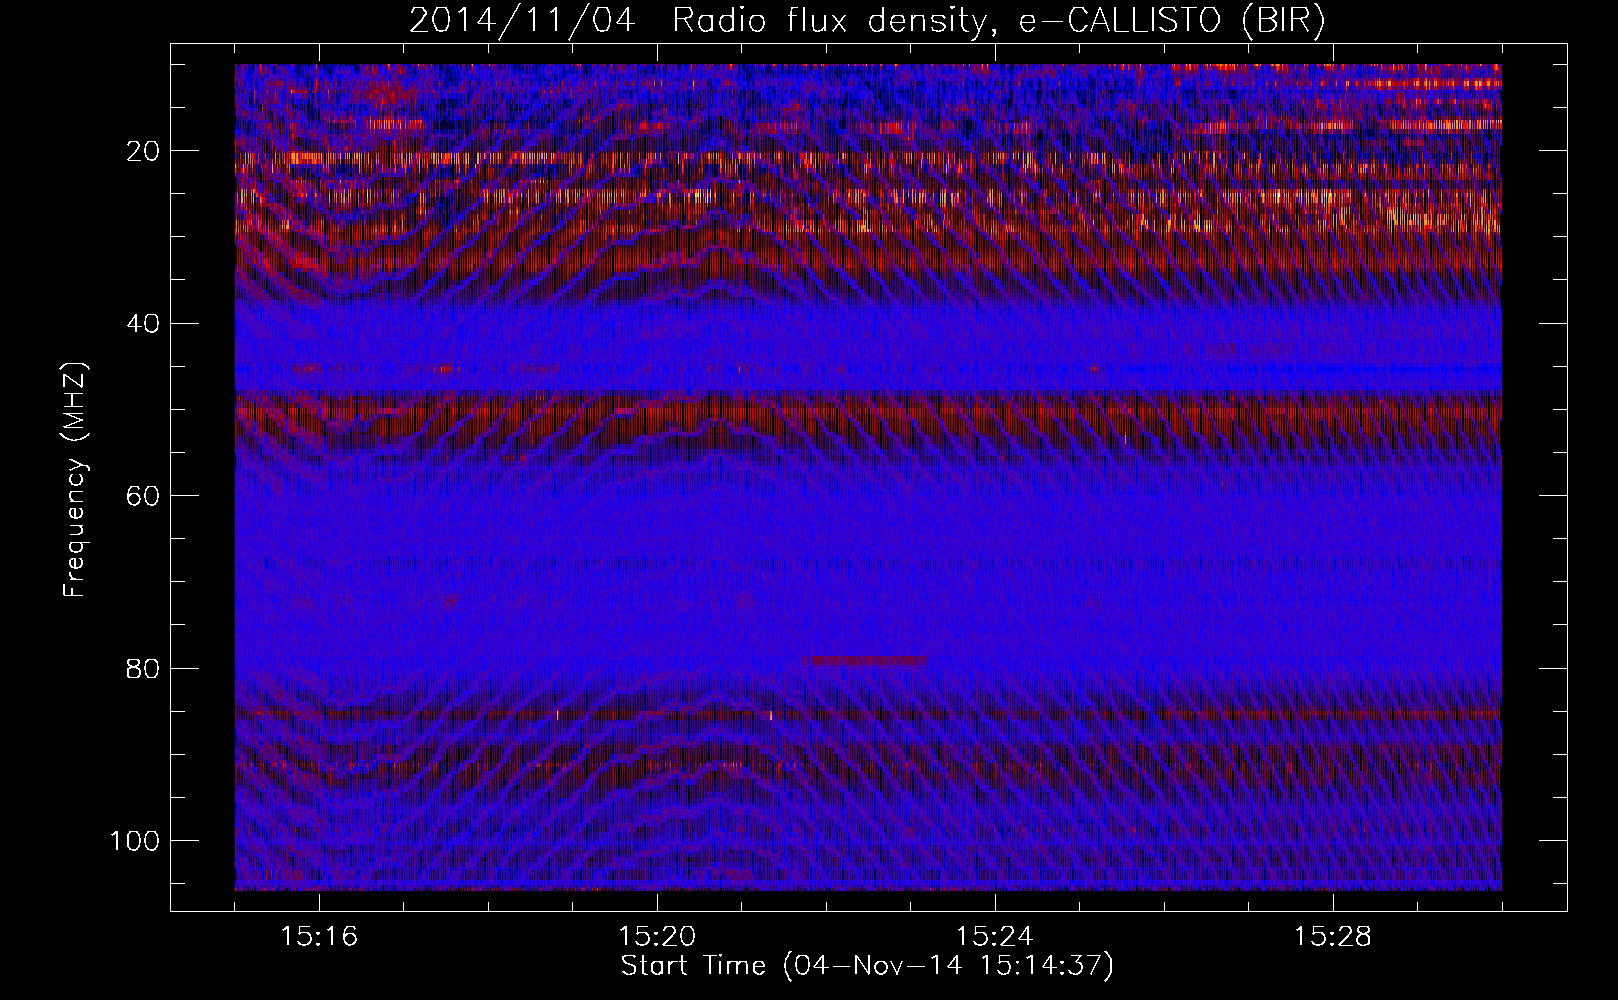Click the 80 MHz frequency tick label

144,668
